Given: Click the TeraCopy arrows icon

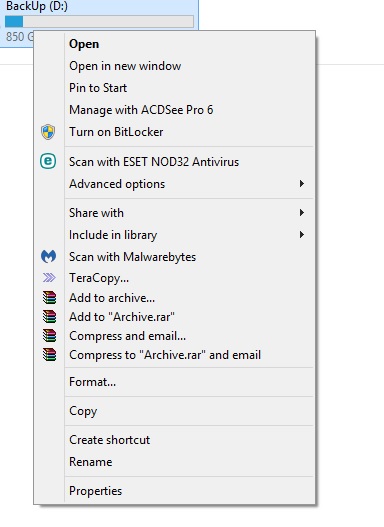Looking at the screenshot, I should tap(49, 278).
